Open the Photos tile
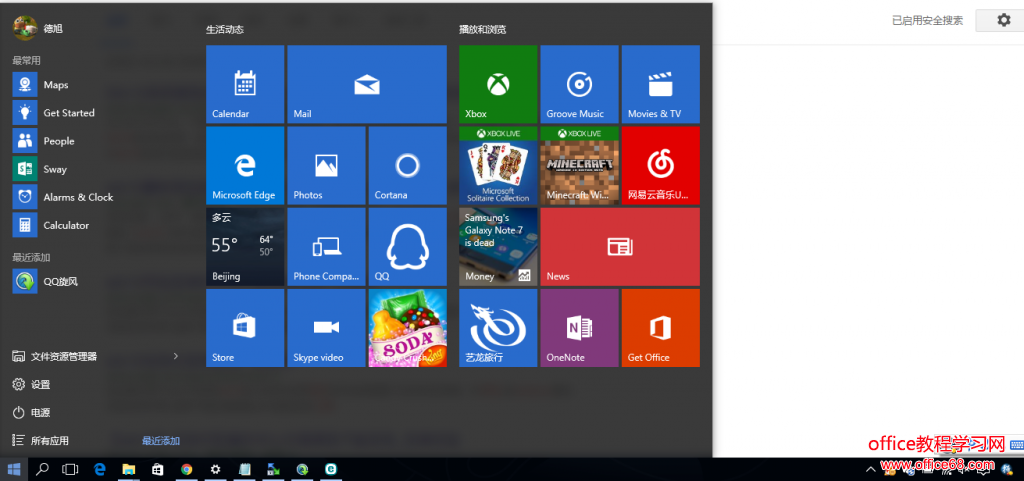1024x481 pixels. click(x=326, y=166)
